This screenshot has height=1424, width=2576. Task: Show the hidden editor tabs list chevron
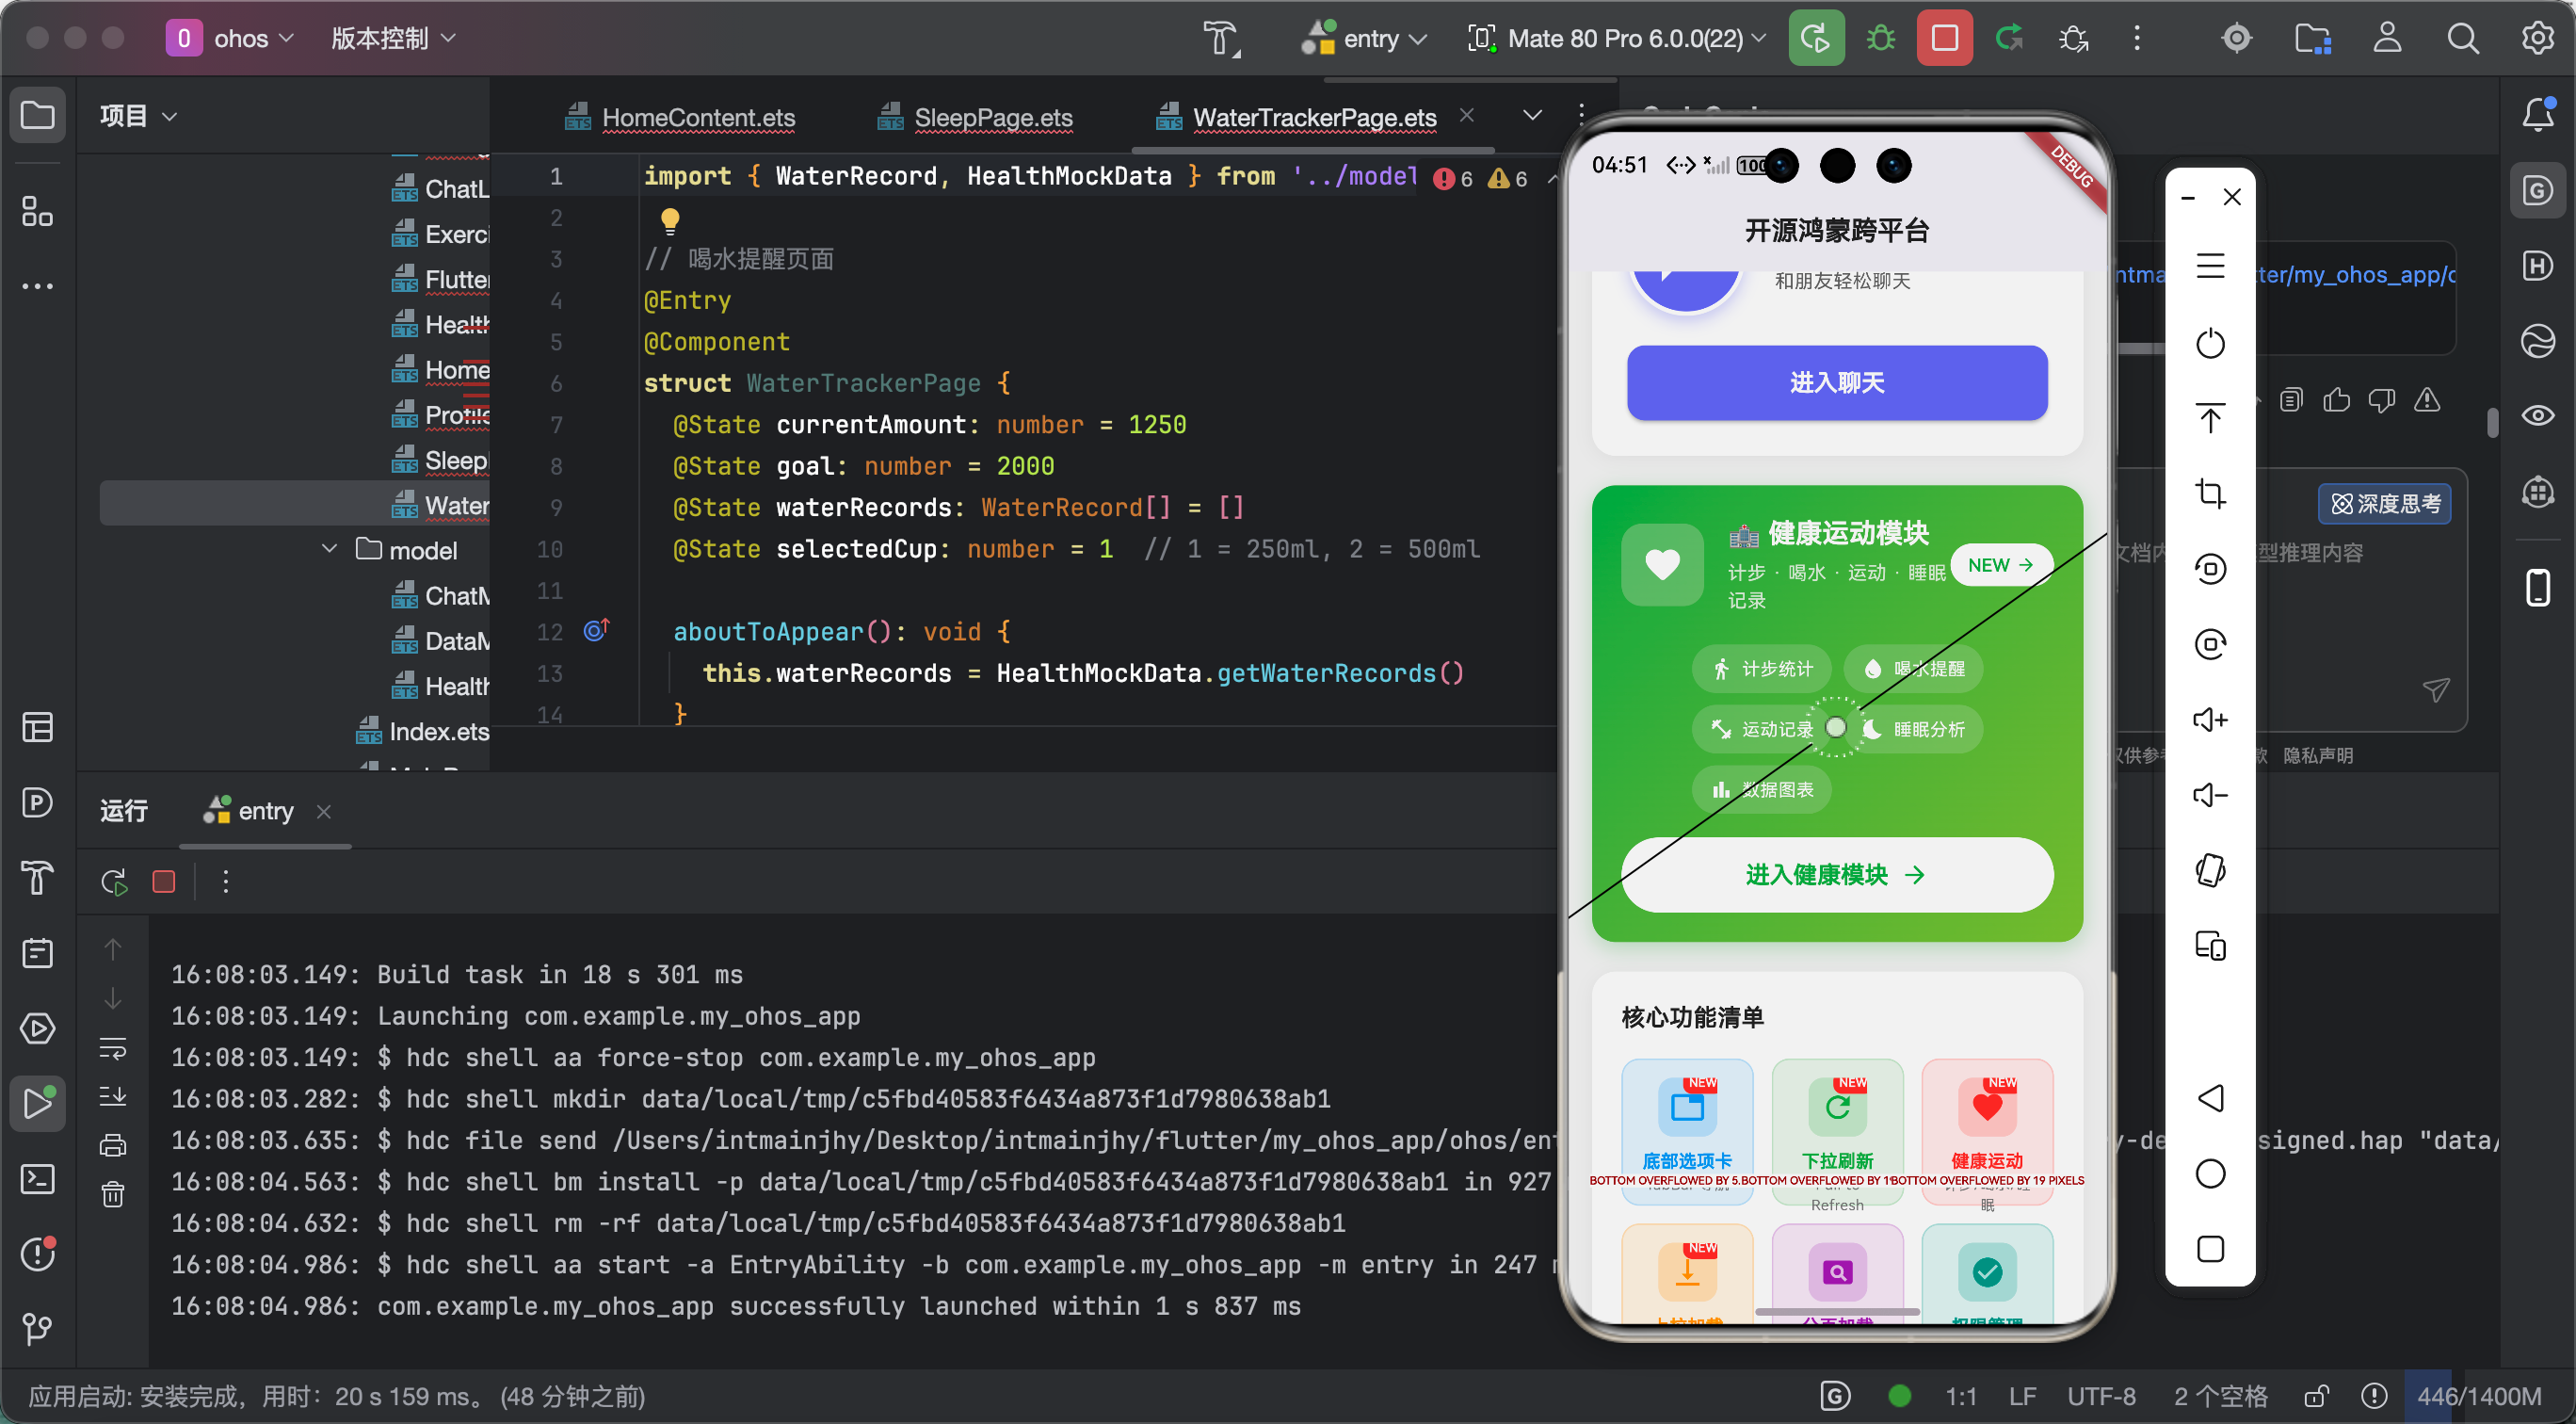click(1531, 115)
